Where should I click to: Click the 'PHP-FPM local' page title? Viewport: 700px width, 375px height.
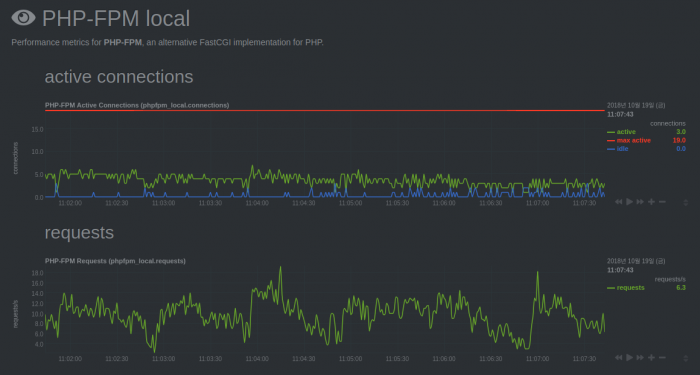[116, 18]
